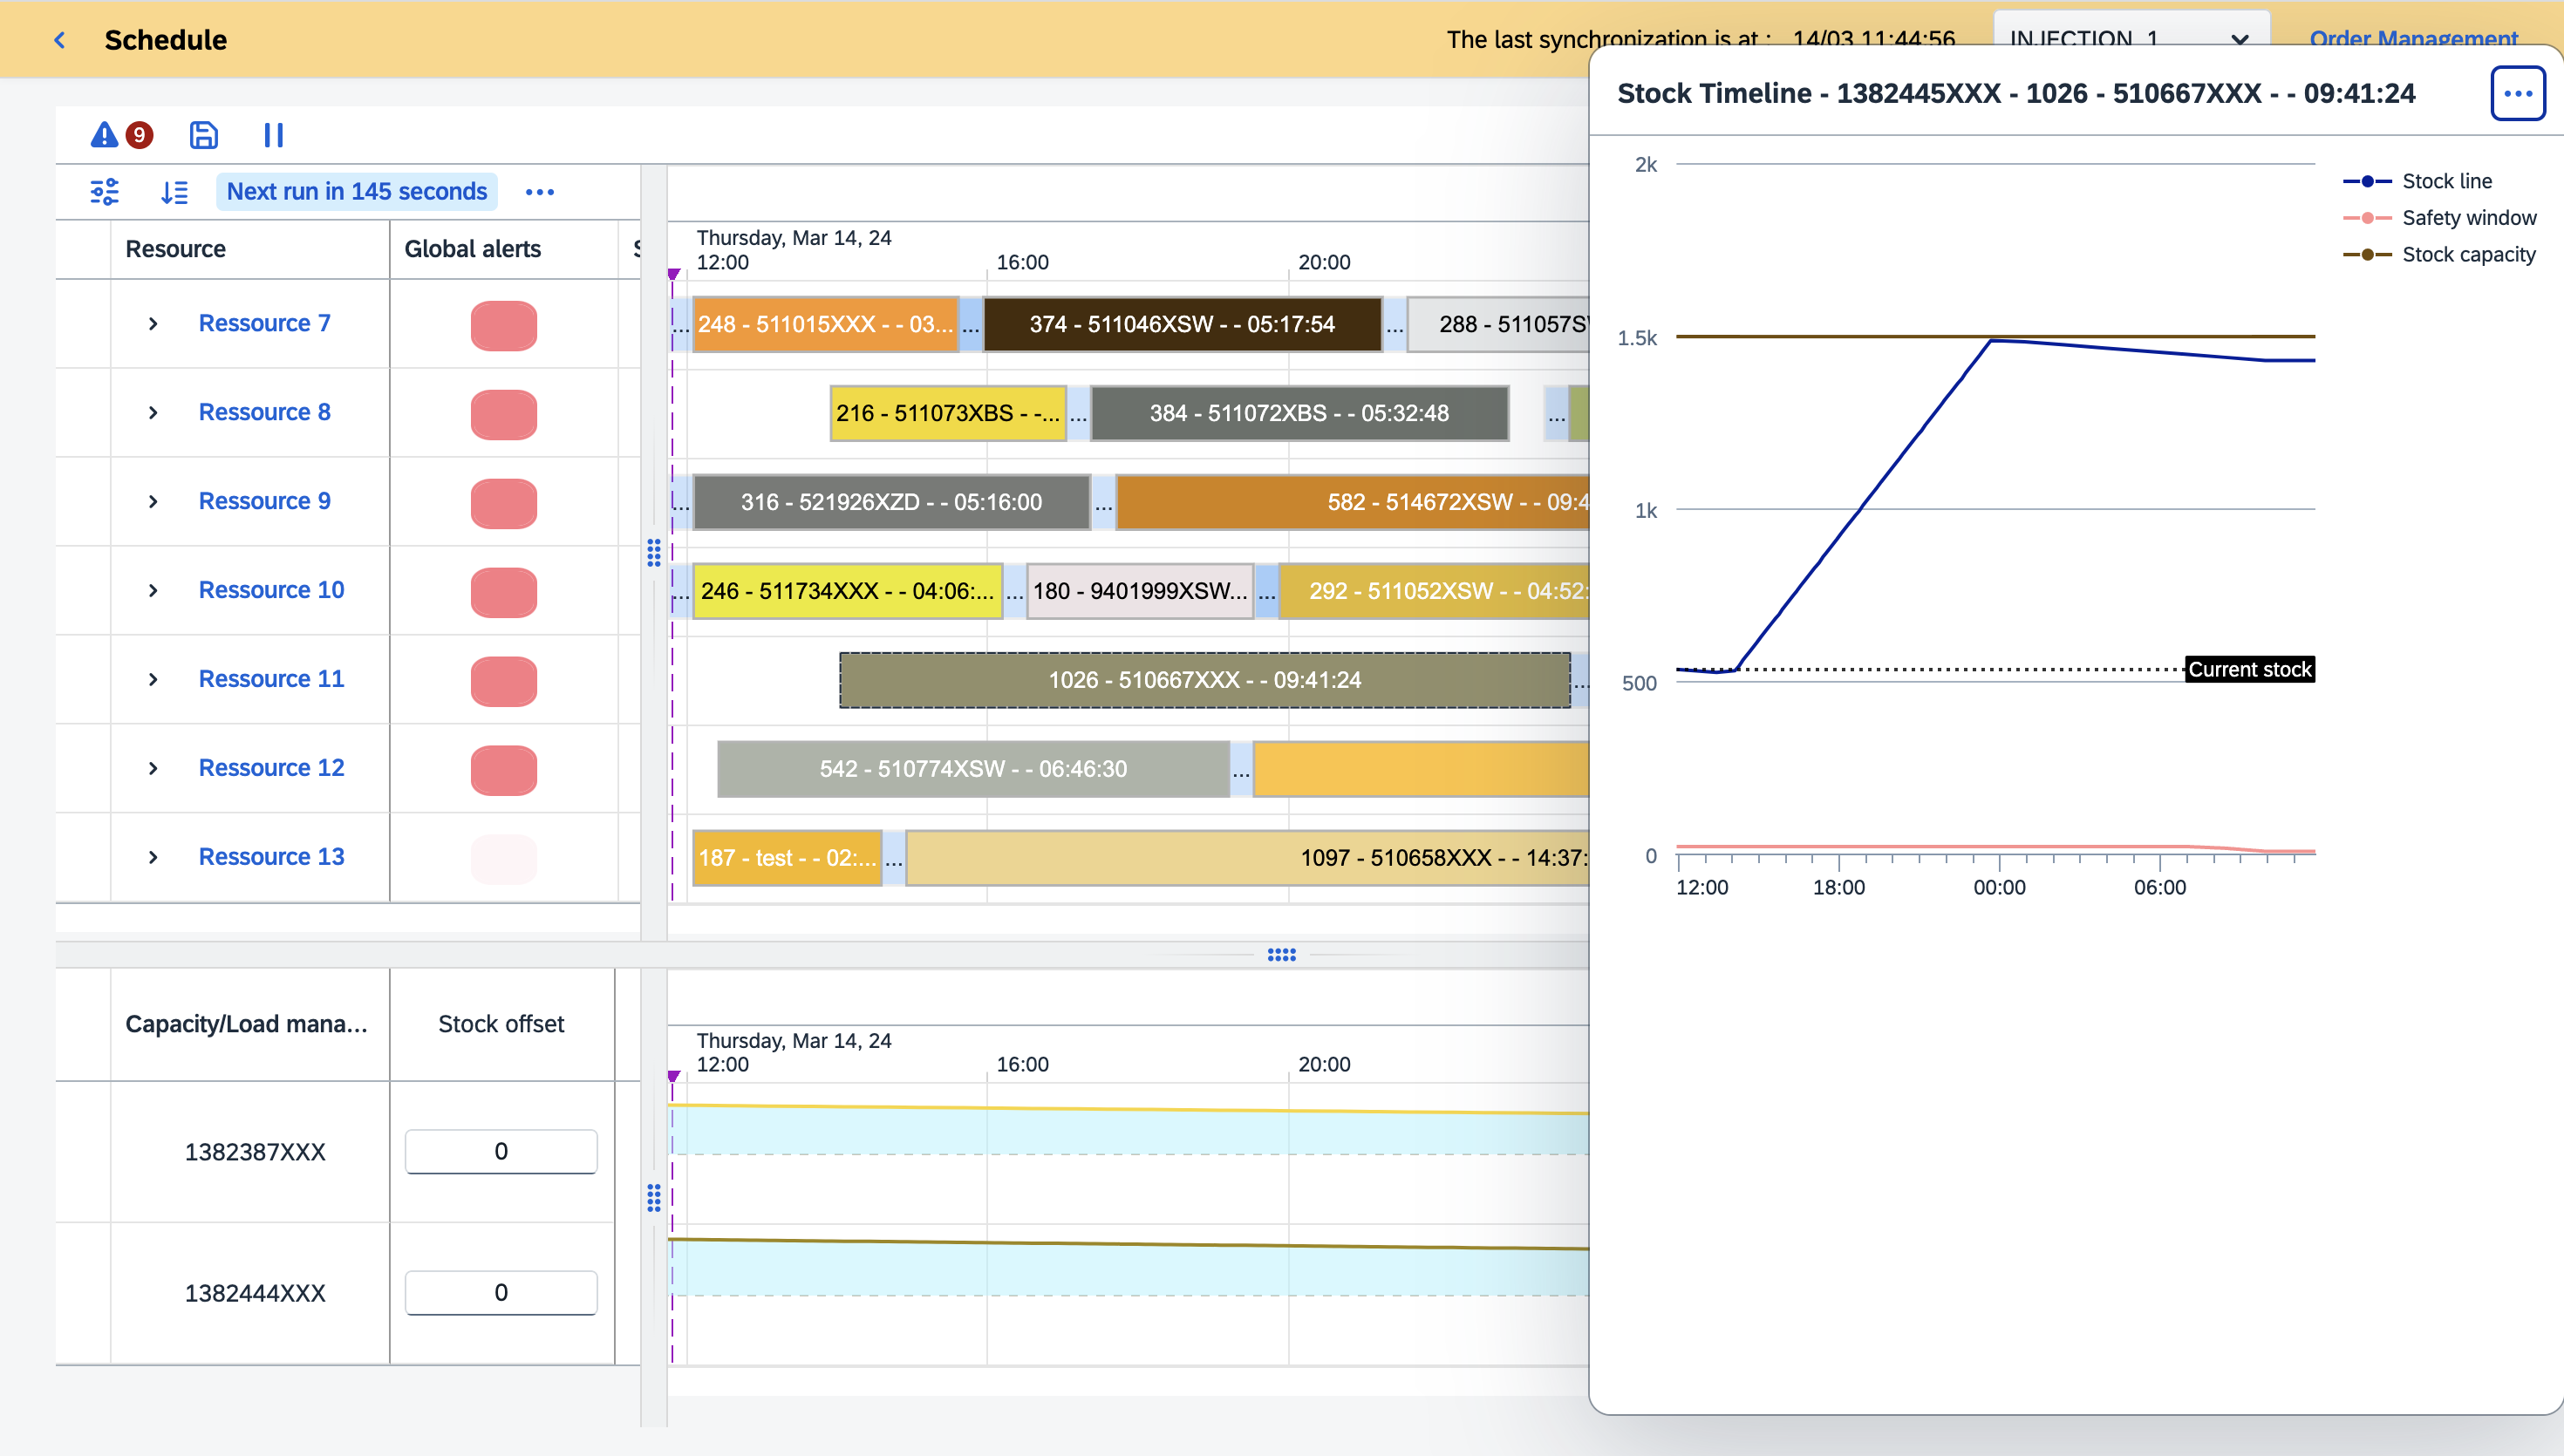This screenshot has width=2564, height=1456.
Task: Open the Ressource 13 link
Action: pyautogui.click(x=271, y=857)
